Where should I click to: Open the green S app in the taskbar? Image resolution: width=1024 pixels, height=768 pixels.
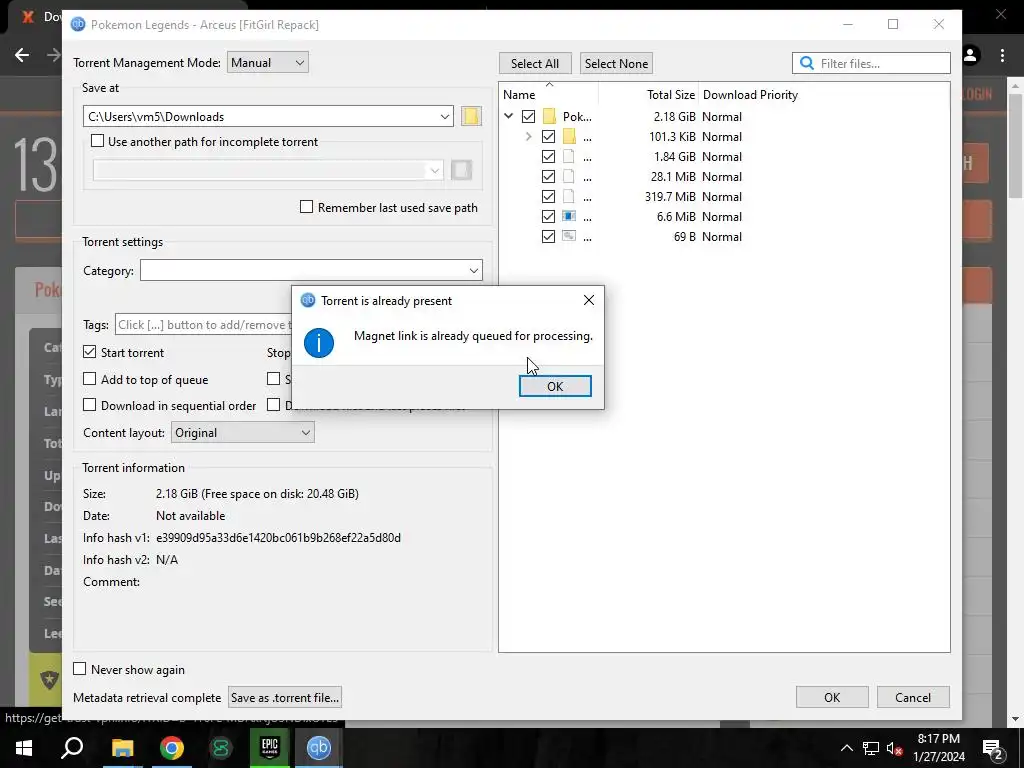coord(221,748)
